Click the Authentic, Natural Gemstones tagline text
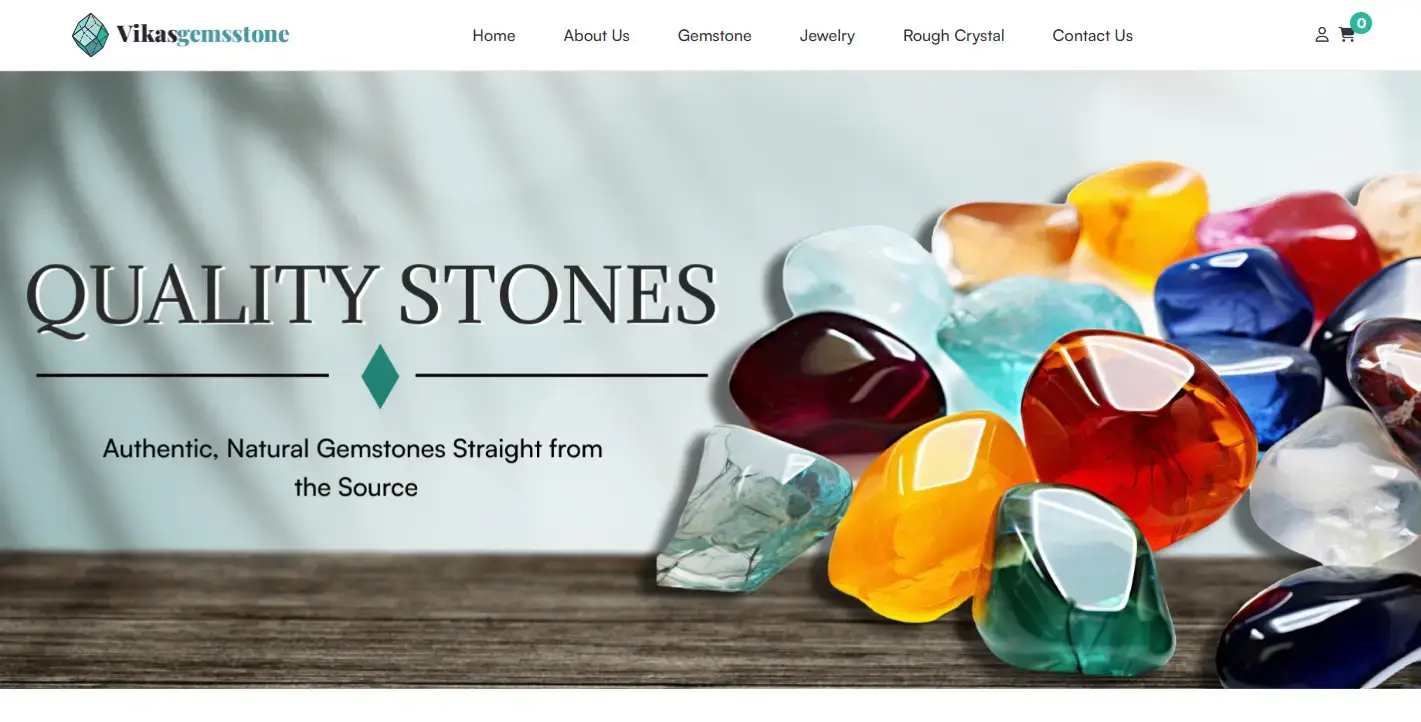The width and height of the screenshot is (1421, 722). coord(353,467)
